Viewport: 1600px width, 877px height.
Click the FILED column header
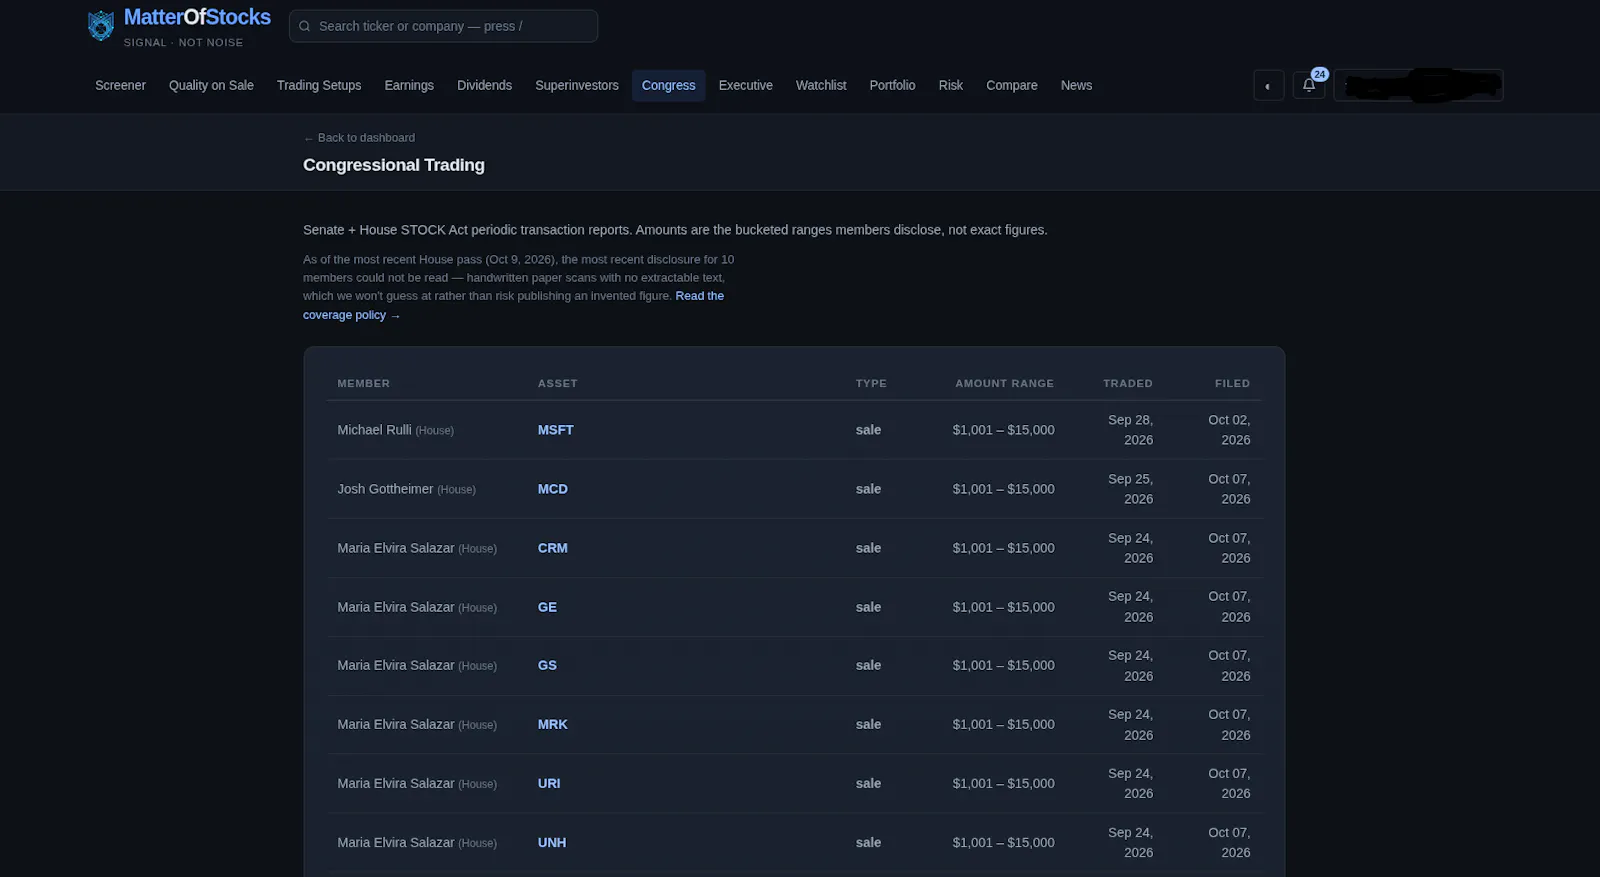[1232, 383]
